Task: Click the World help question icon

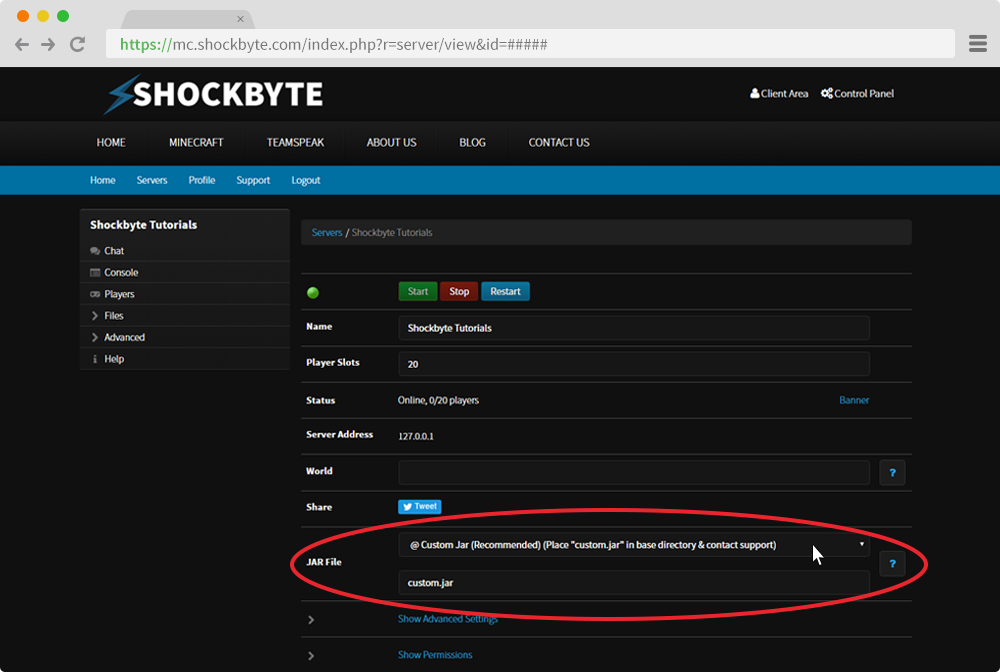Action: coord(892,472)
